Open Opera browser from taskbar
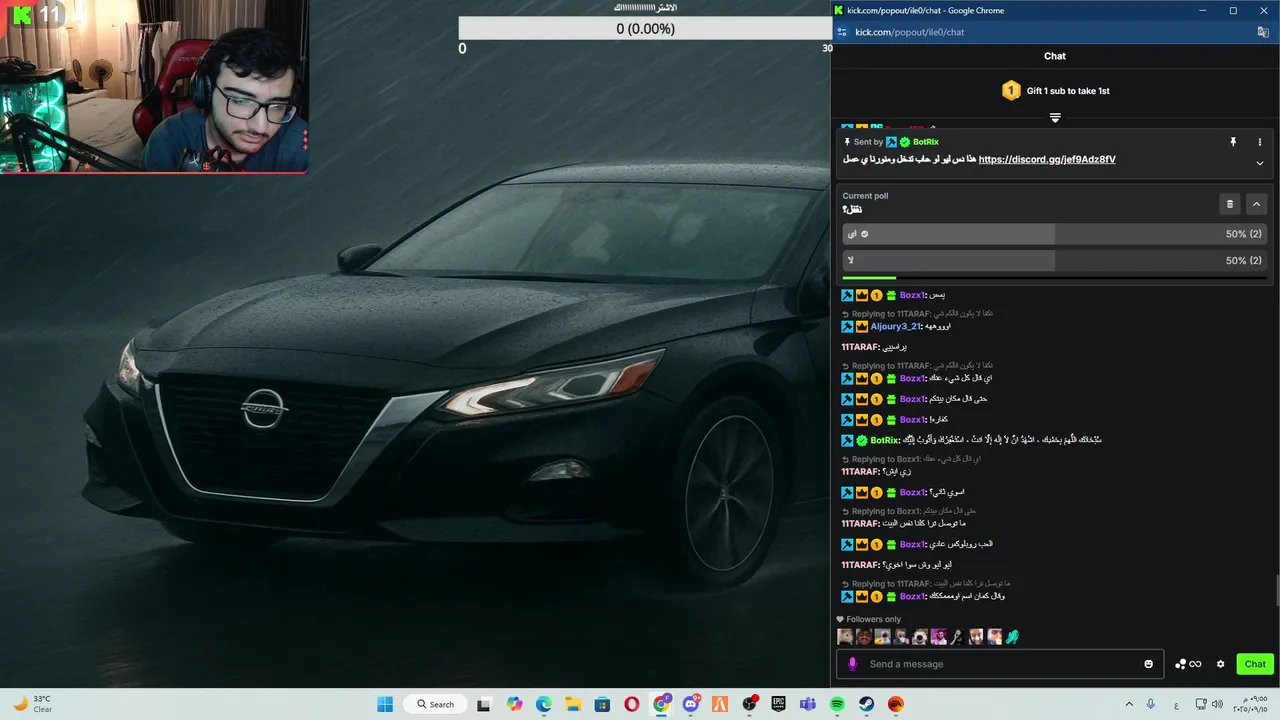Screen dimensions: 1280x720 [x=631, y=704]
